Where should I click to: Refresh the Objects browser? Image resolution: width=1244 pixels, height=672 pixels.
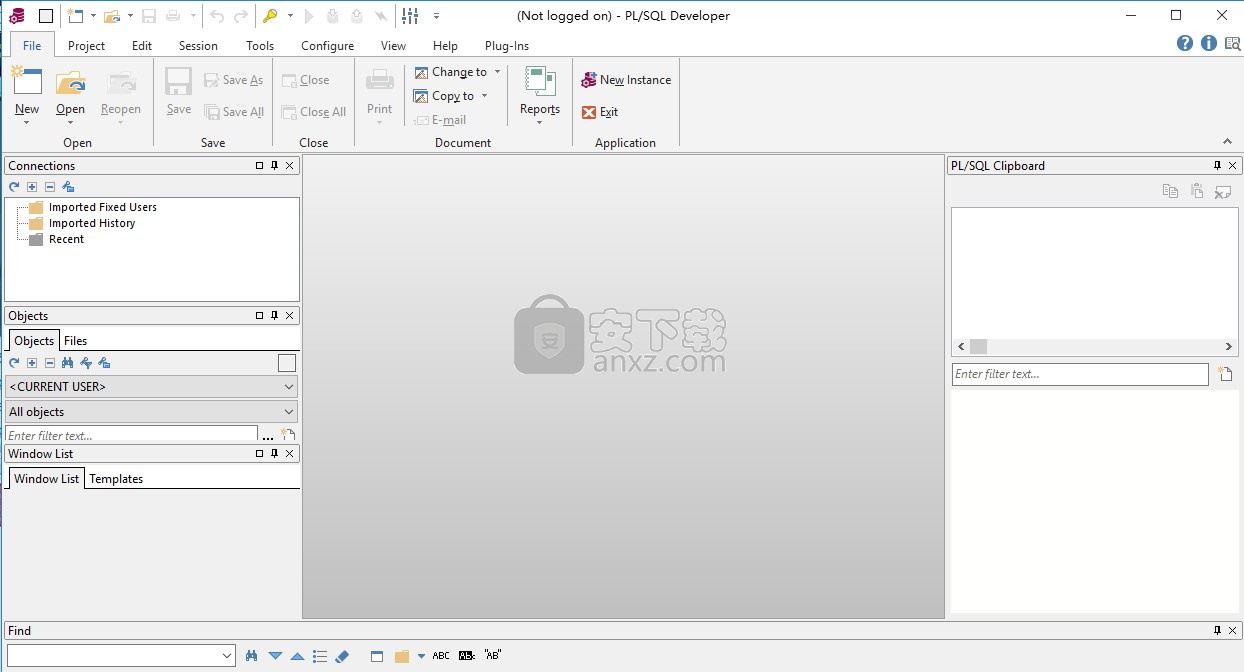(x=14, y=363)
